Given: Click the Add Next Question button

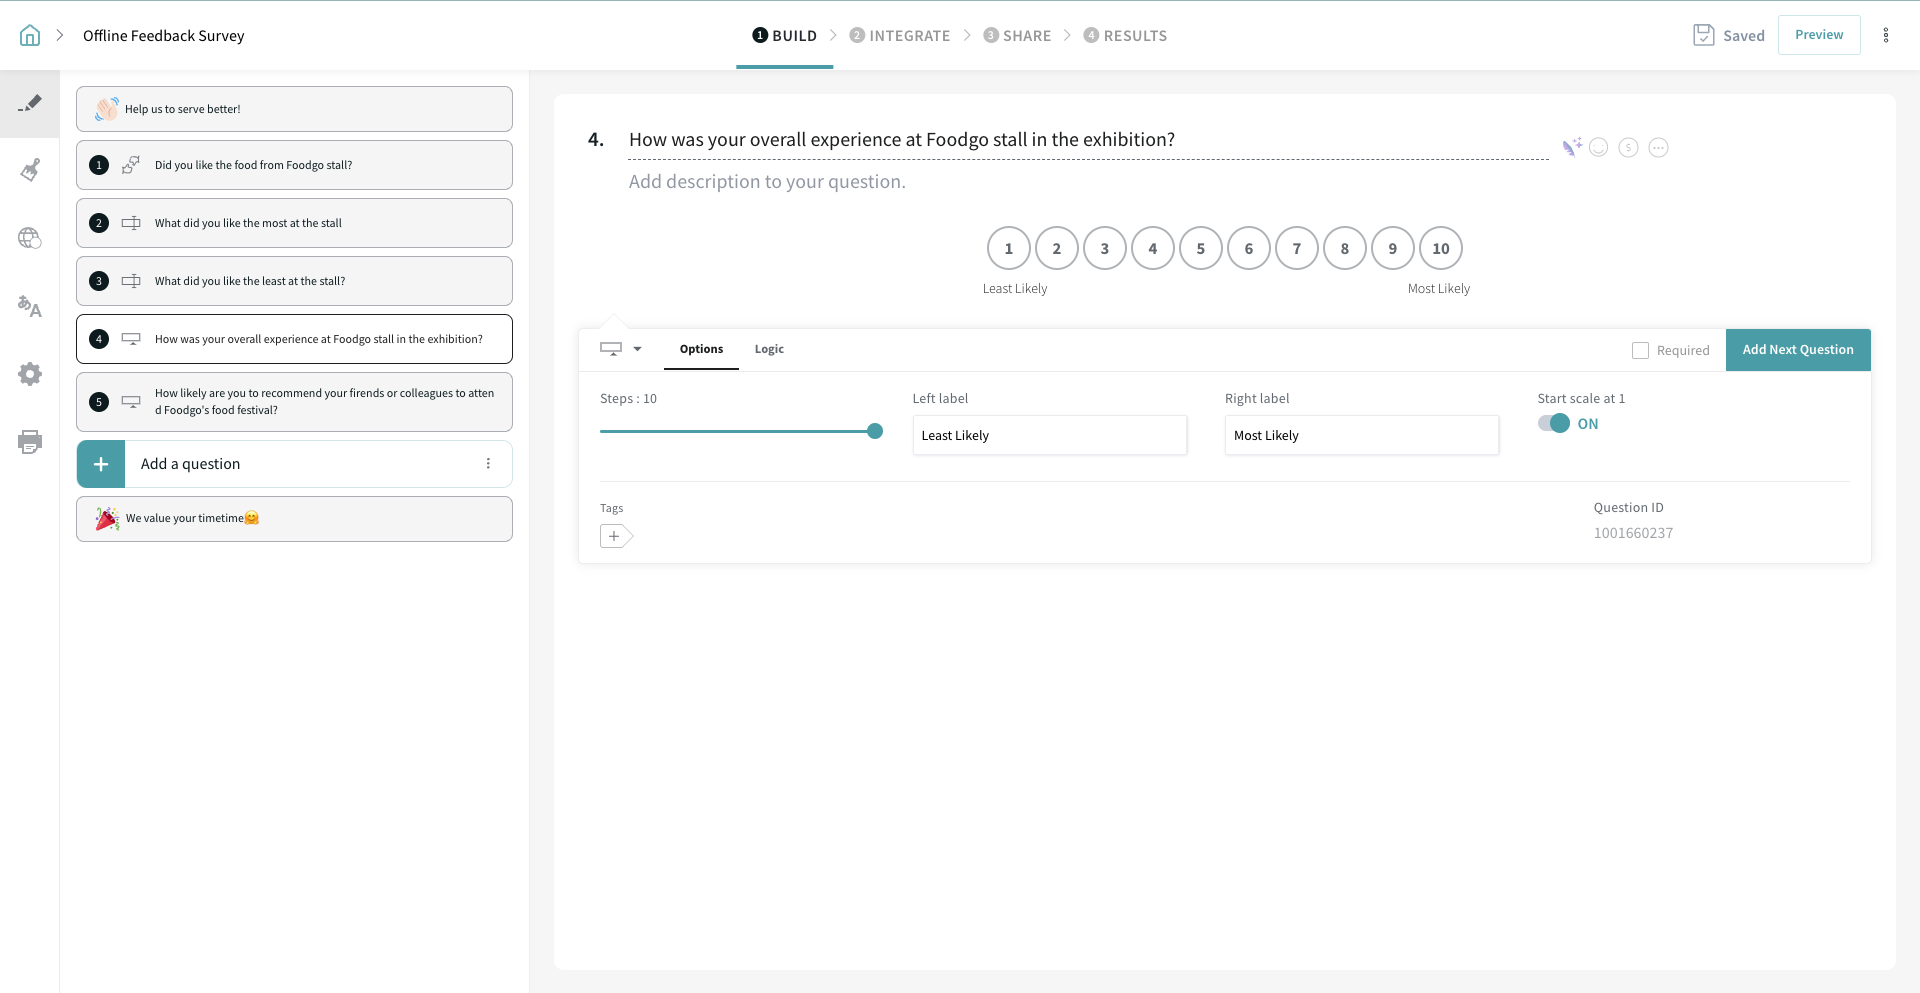Looking at the screenshot, I should click(x=1797, y=350).
